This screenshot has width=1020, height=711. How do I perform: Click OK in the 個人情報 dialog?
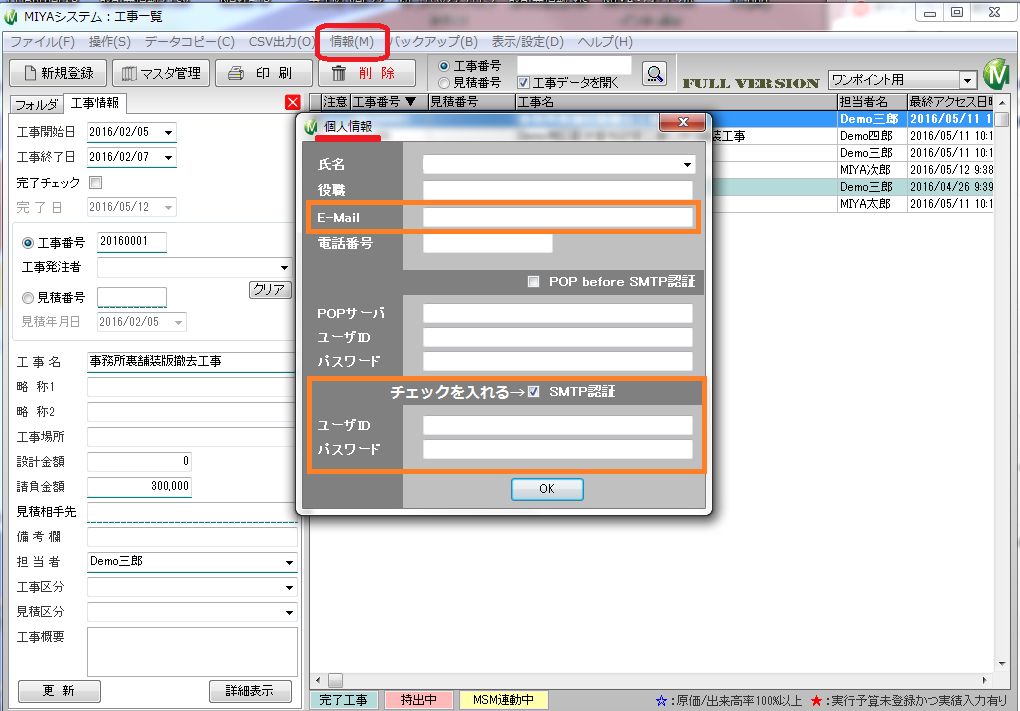(547, 489)
